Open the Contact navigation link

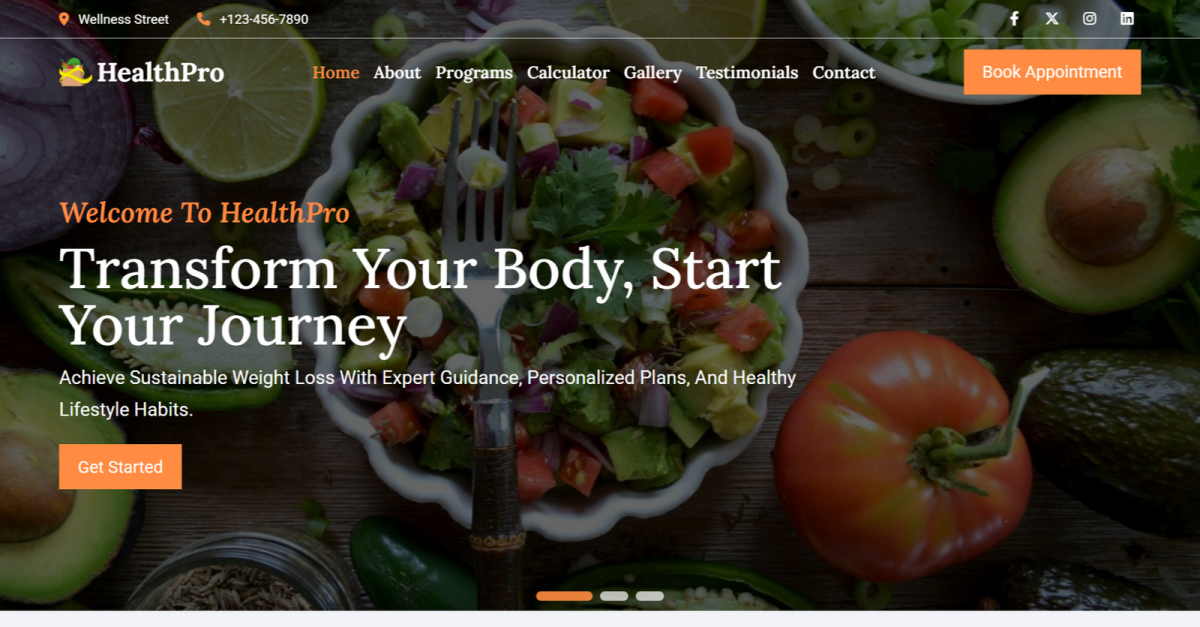pyautogui.click(x=844, y=72)
